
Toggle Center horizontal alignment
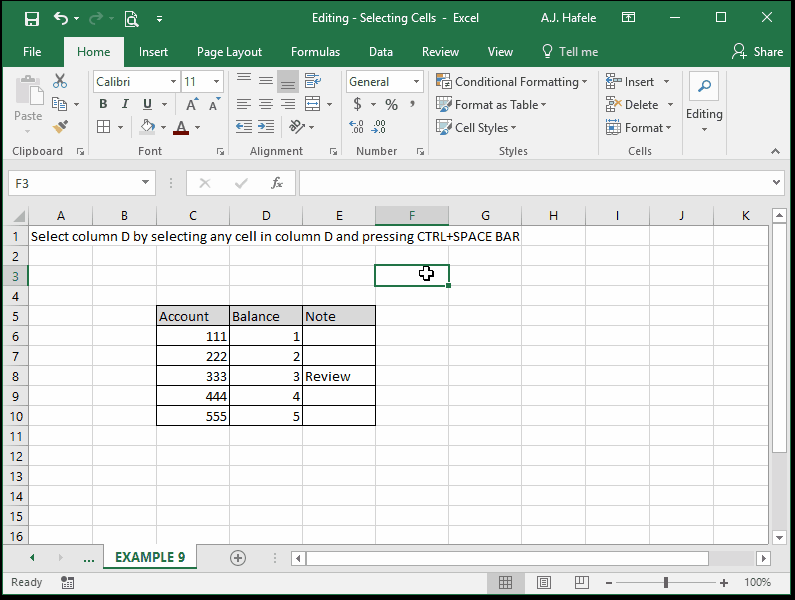(266, 104)
